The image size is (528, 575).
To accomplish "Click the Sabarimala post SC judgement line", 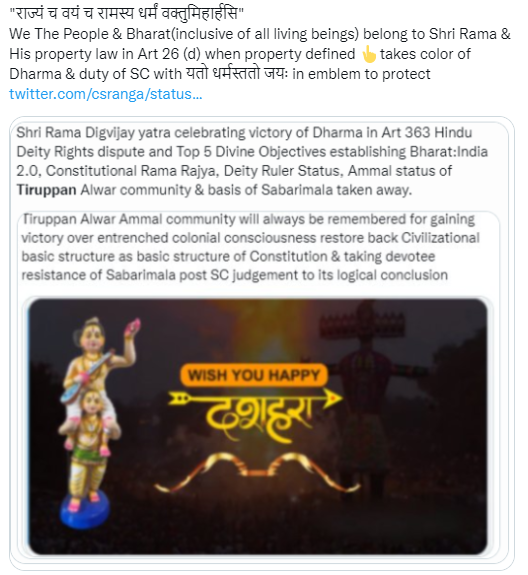I will point(235,275).
